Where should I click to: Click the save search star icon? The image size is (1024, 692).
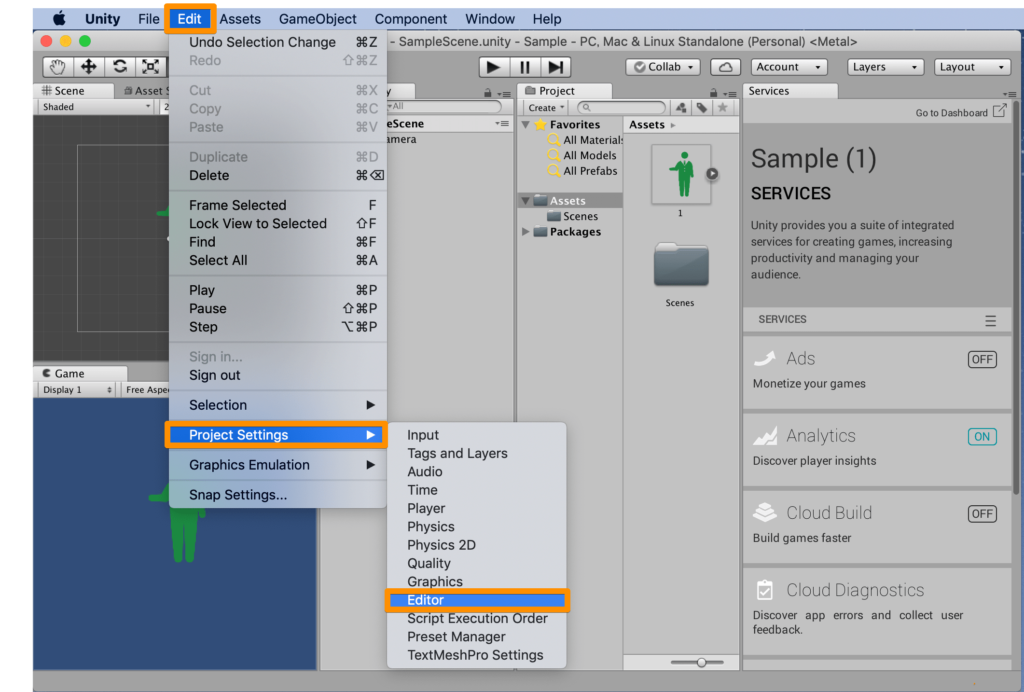tap(722, 108)
